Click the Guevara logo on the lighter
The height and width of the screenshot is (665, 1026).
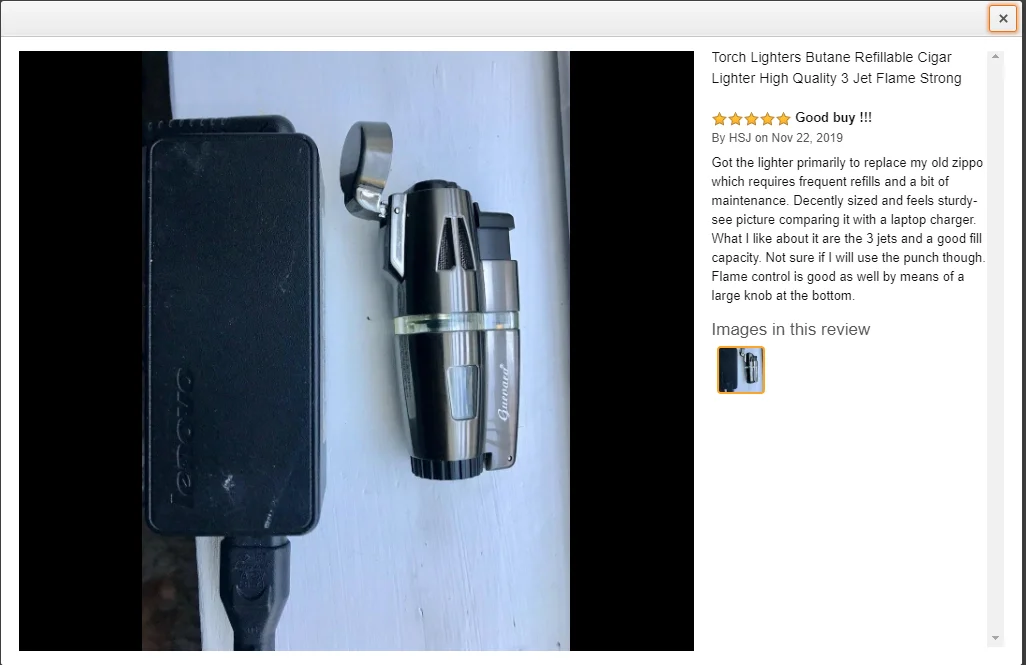tap(504, 391)
